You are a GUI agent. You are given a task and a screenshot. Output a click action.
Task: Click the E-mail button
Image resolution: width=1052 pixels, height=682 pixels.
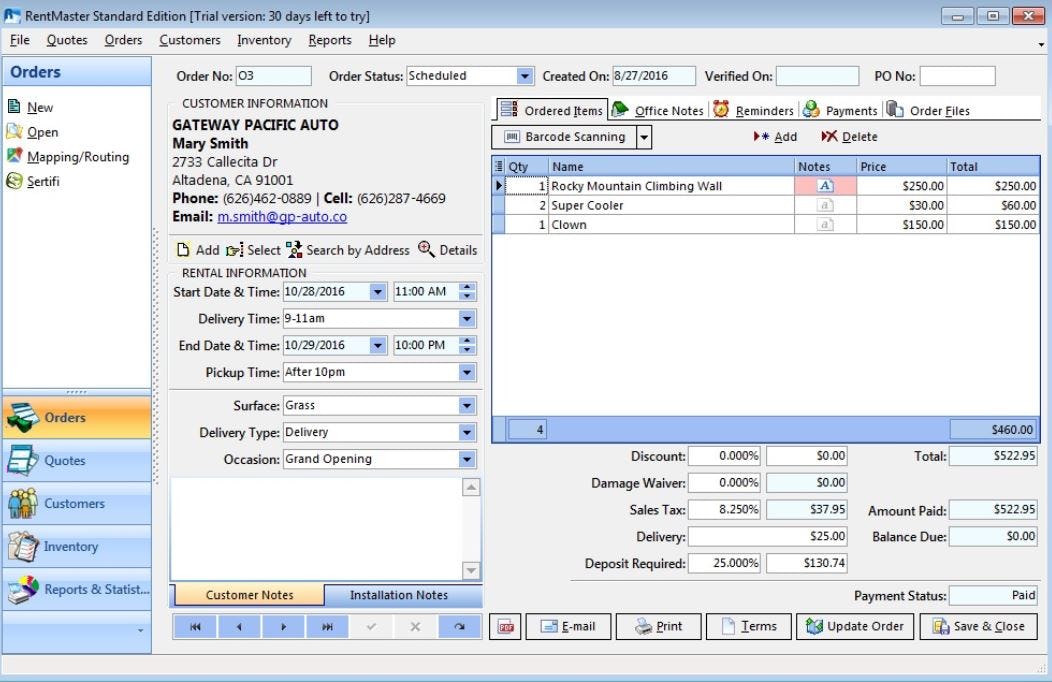click(x=568, y=626)
